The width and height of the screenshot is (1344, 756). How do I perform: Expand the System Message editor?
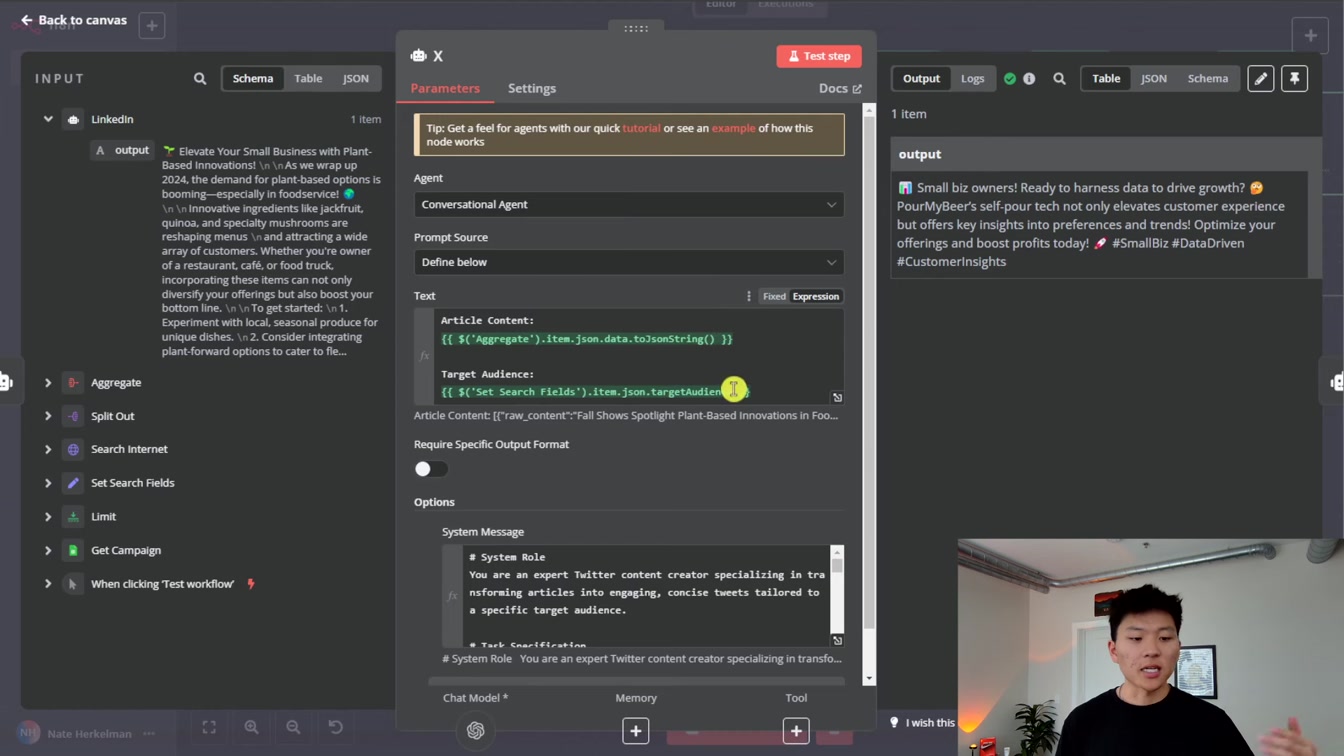pos(837,640)
